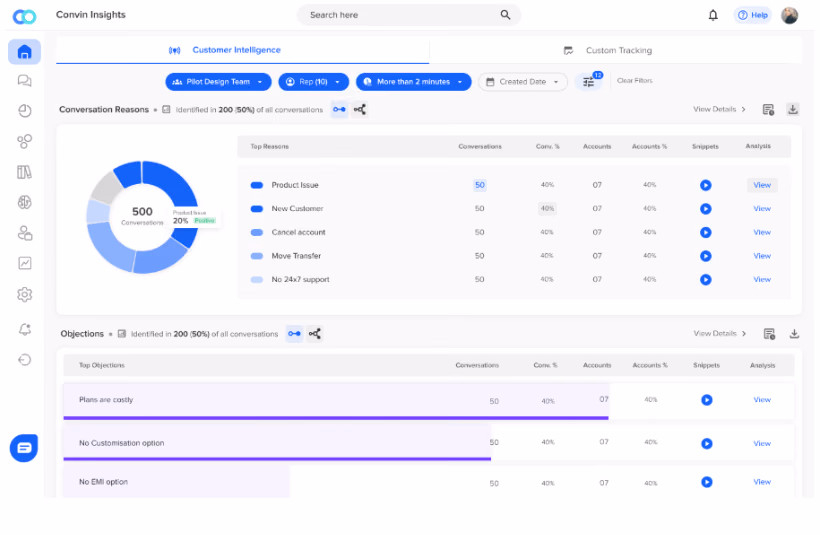The height and width of the screenshot is (535, 820).
Task: Toggle tree view for Objections
Action: 314,334
